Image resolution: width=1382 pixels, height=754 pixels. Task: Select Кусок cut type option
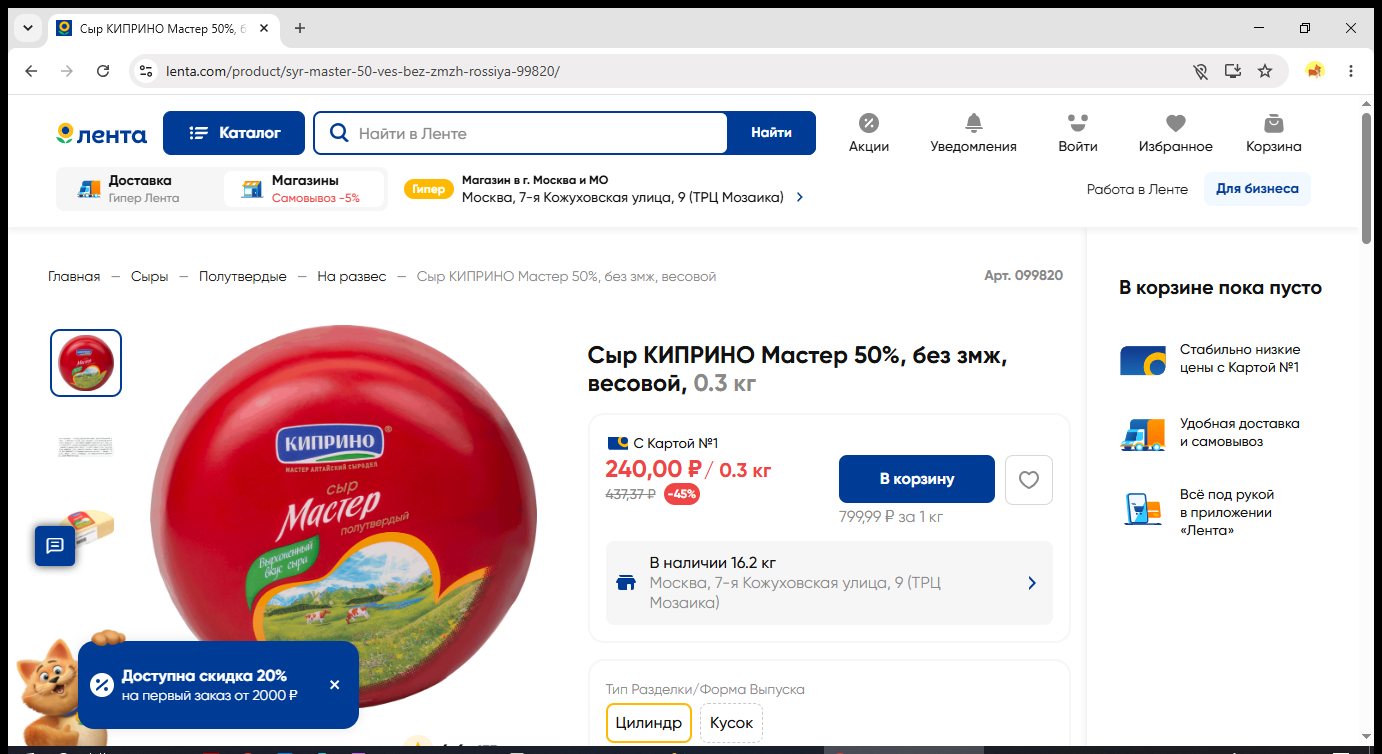point(731,723)
